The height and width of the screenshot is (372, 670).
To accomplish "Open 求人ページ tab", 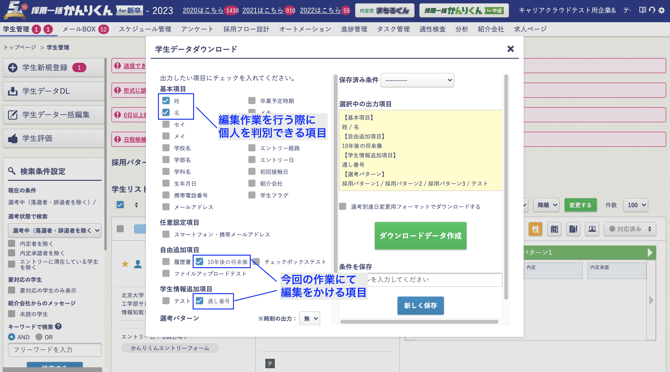I will point(530,29).
